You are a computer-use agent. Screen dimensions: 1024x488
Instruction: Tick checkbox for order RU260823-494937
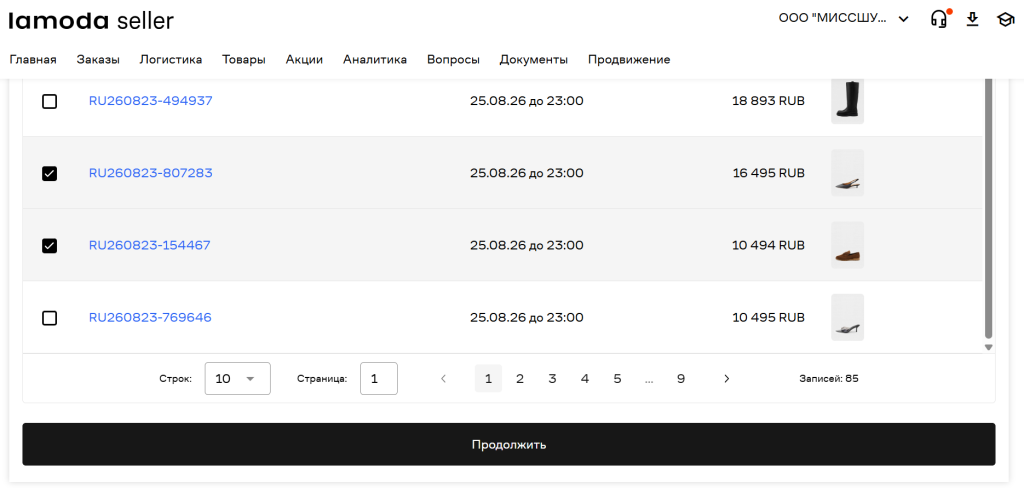(x=50, y=101)
